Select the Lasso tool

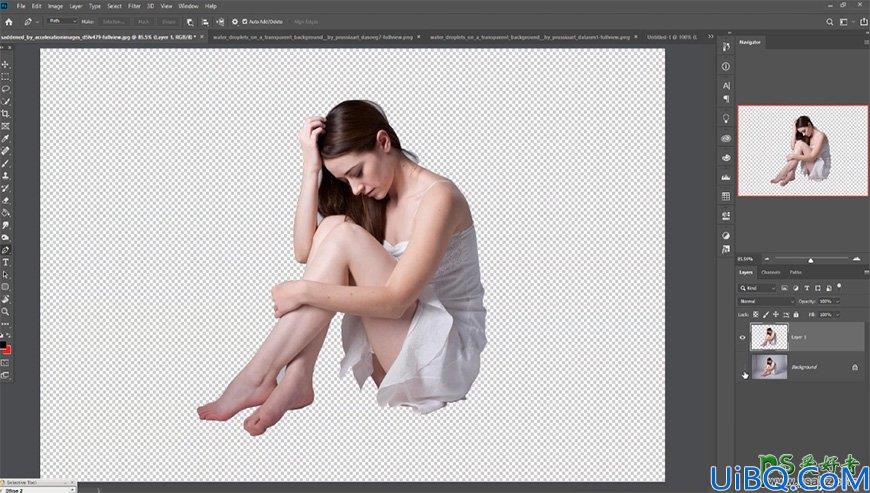(x=6, y=89)
